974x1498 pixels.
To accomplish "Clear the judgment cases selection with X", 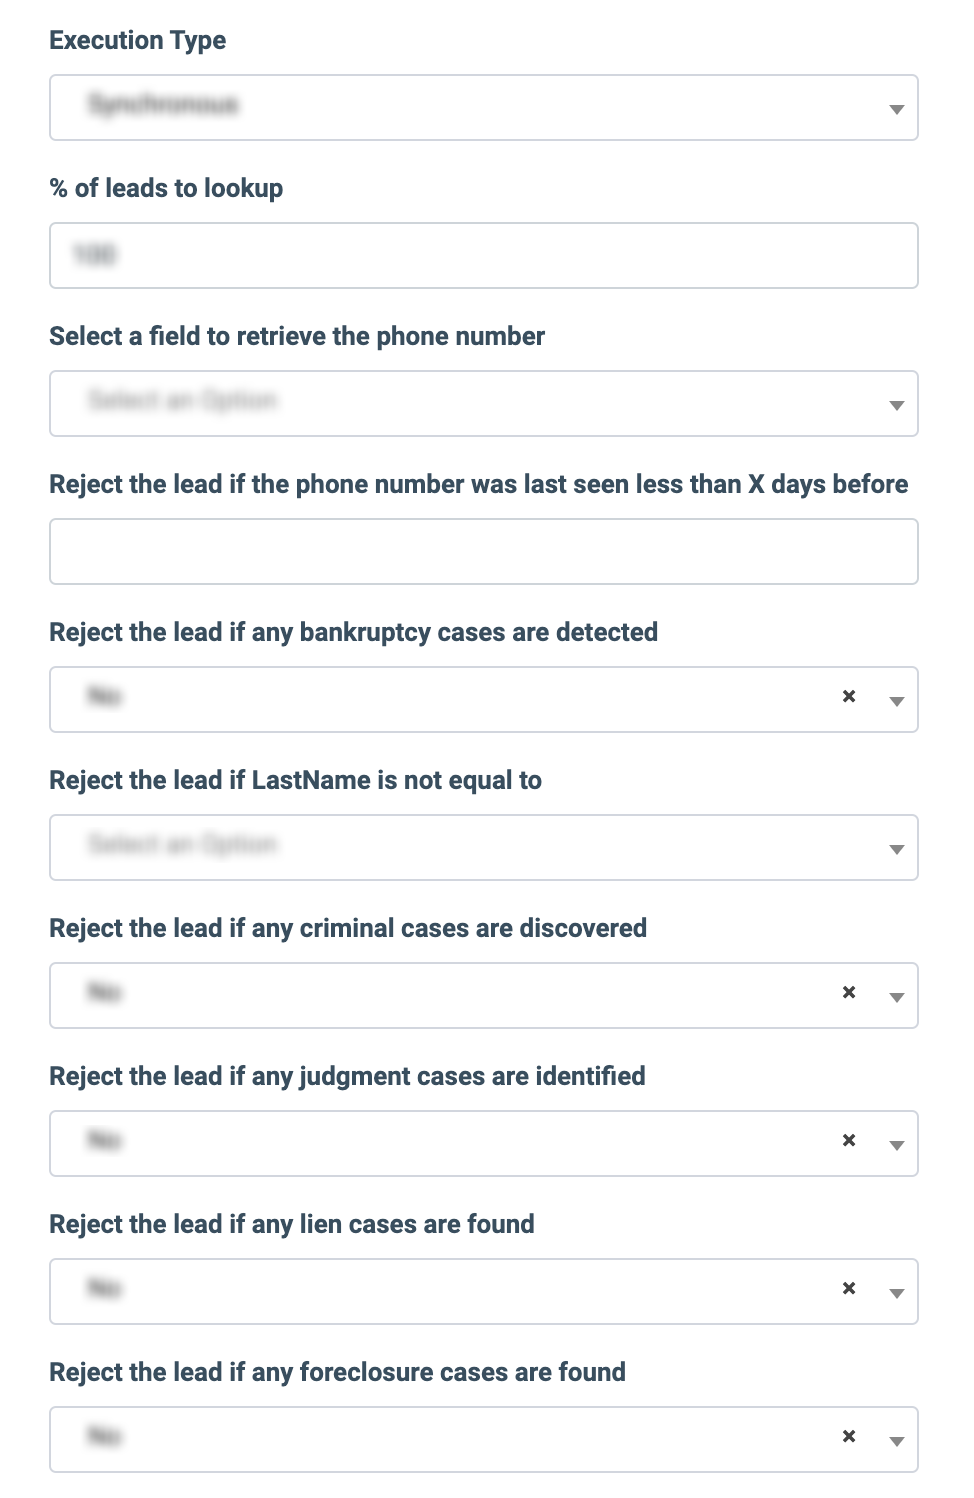I will (x=849, y=1140).
